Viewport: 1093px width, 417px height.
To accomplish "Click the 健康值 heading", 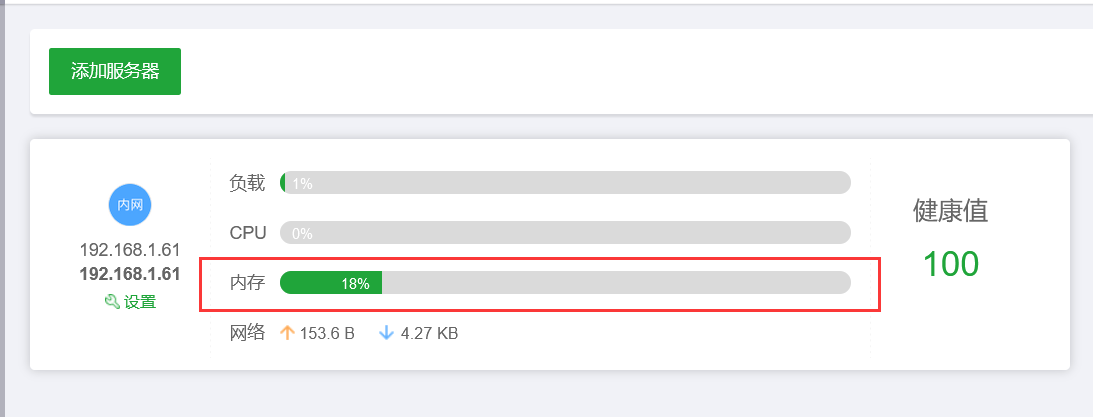I will pyautogui.click(x=951, y=211).
